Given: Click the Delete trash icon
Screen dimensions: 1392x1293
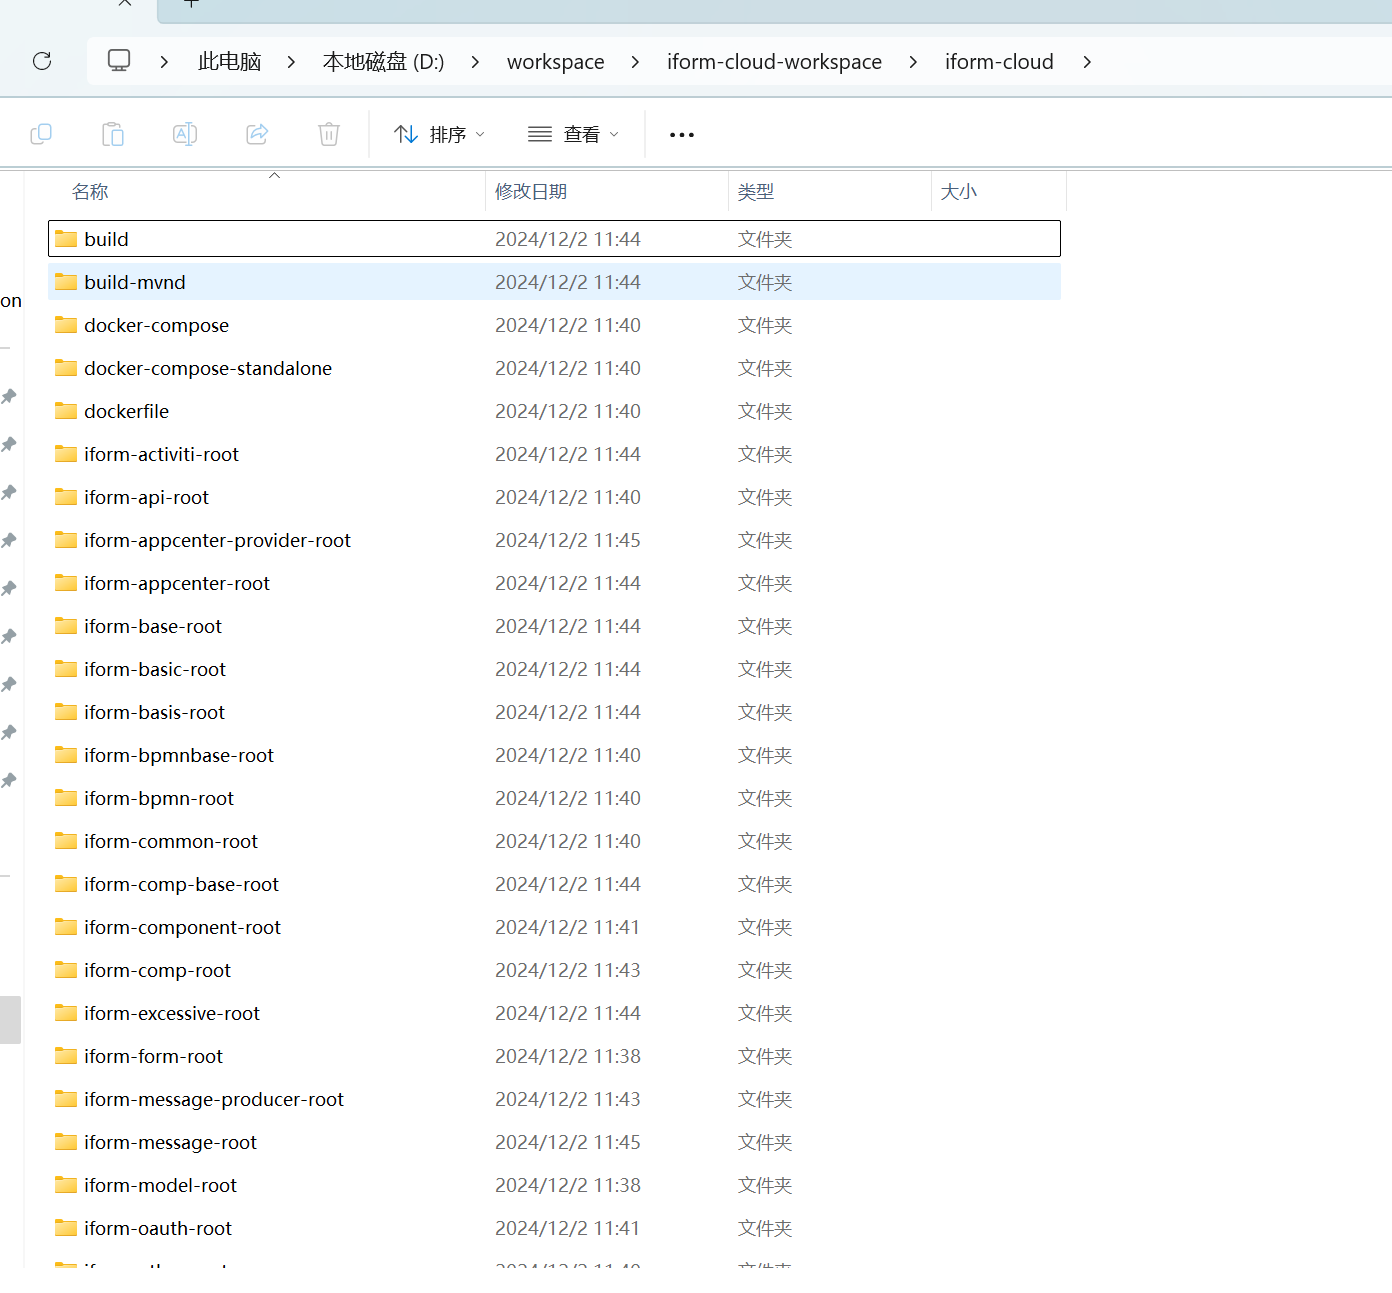Looking at the screenshot, I should click(329, 134).
